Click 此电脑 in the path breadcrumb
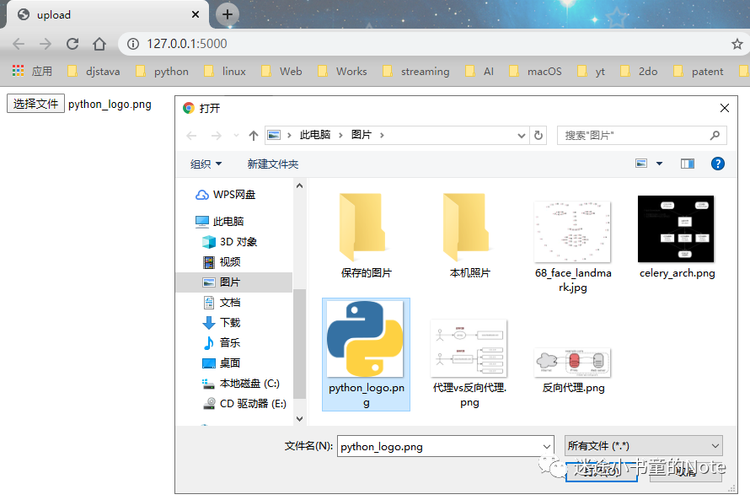 [x=315, y=135]
